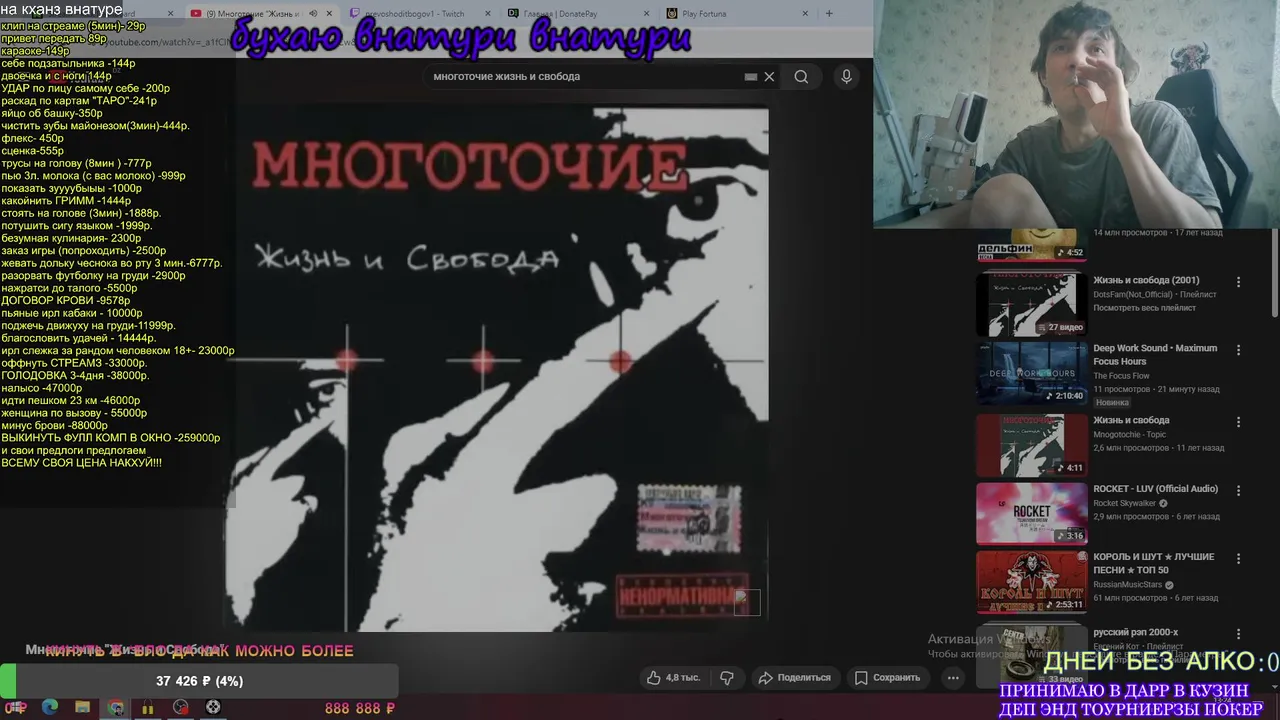This screenshot has width=1280, height=720.
Task: Clear the YouTube search query
Action: click(769, 77)
